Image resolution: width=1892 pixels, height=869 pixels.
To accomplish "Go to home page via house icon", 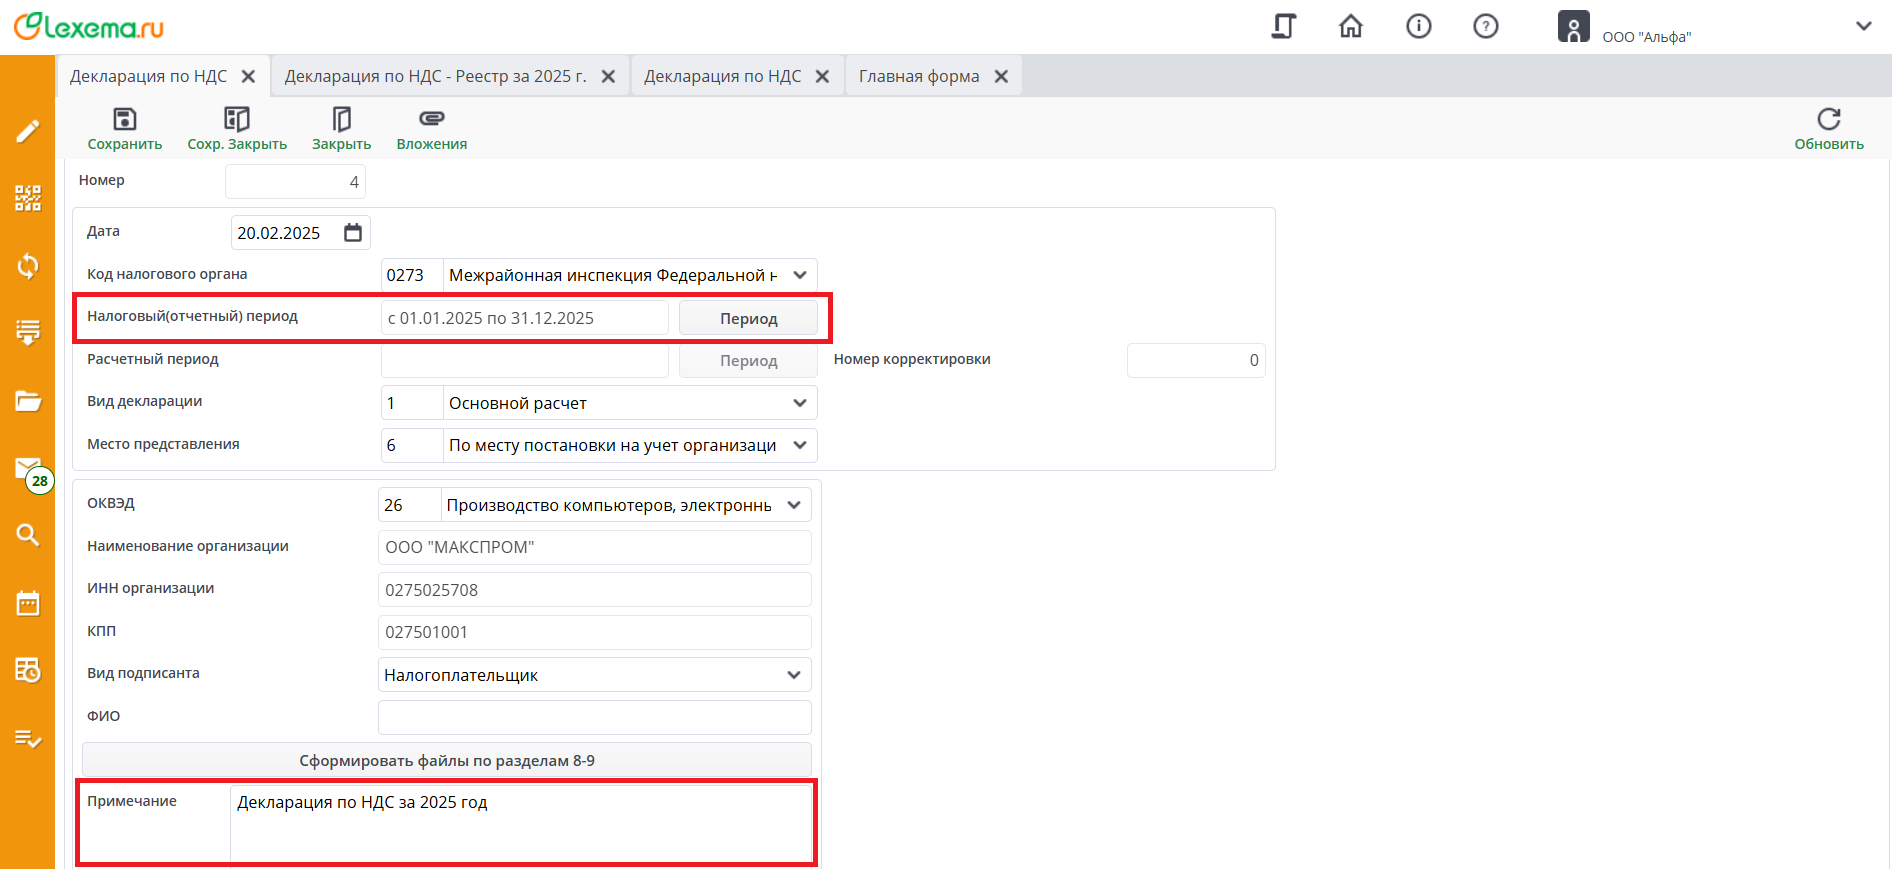I will 1350,27.
